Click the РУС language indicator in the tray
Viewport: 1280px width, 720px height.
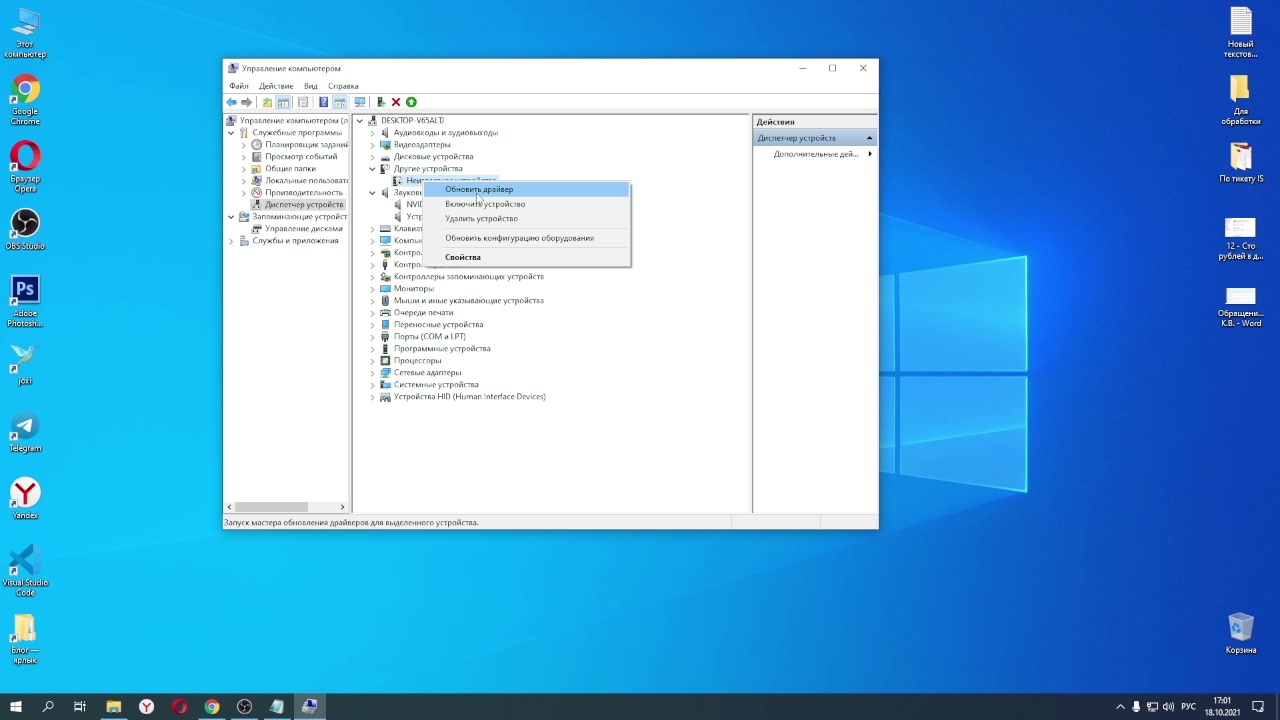click(x=1188, y=707)
